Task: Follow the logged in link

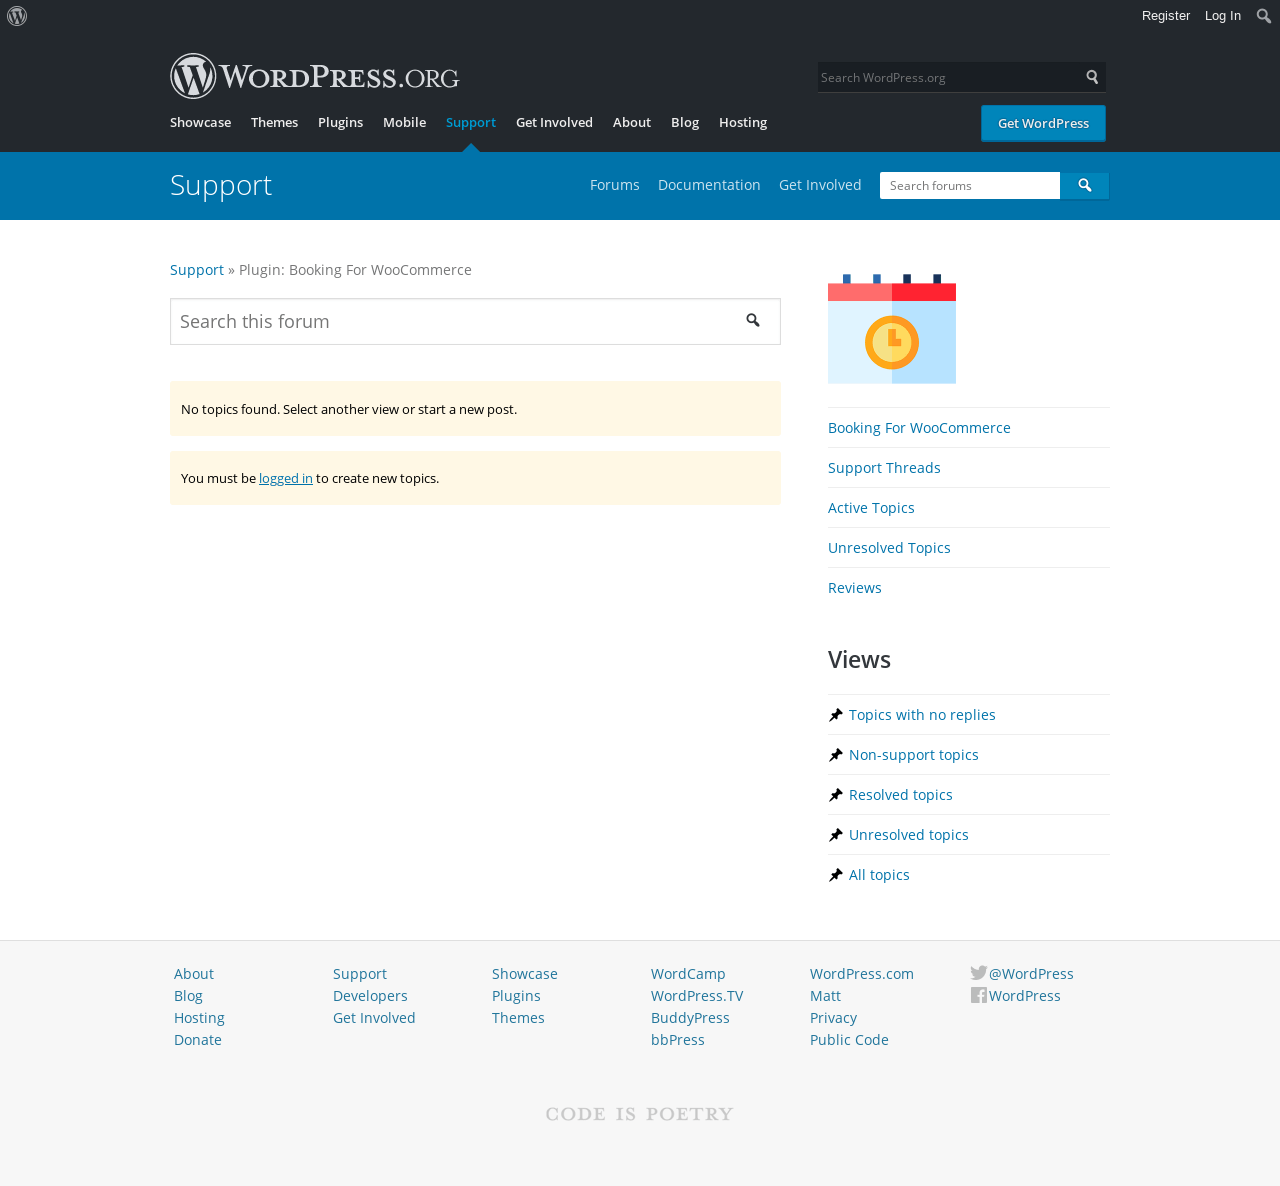Action: point(286,478)
